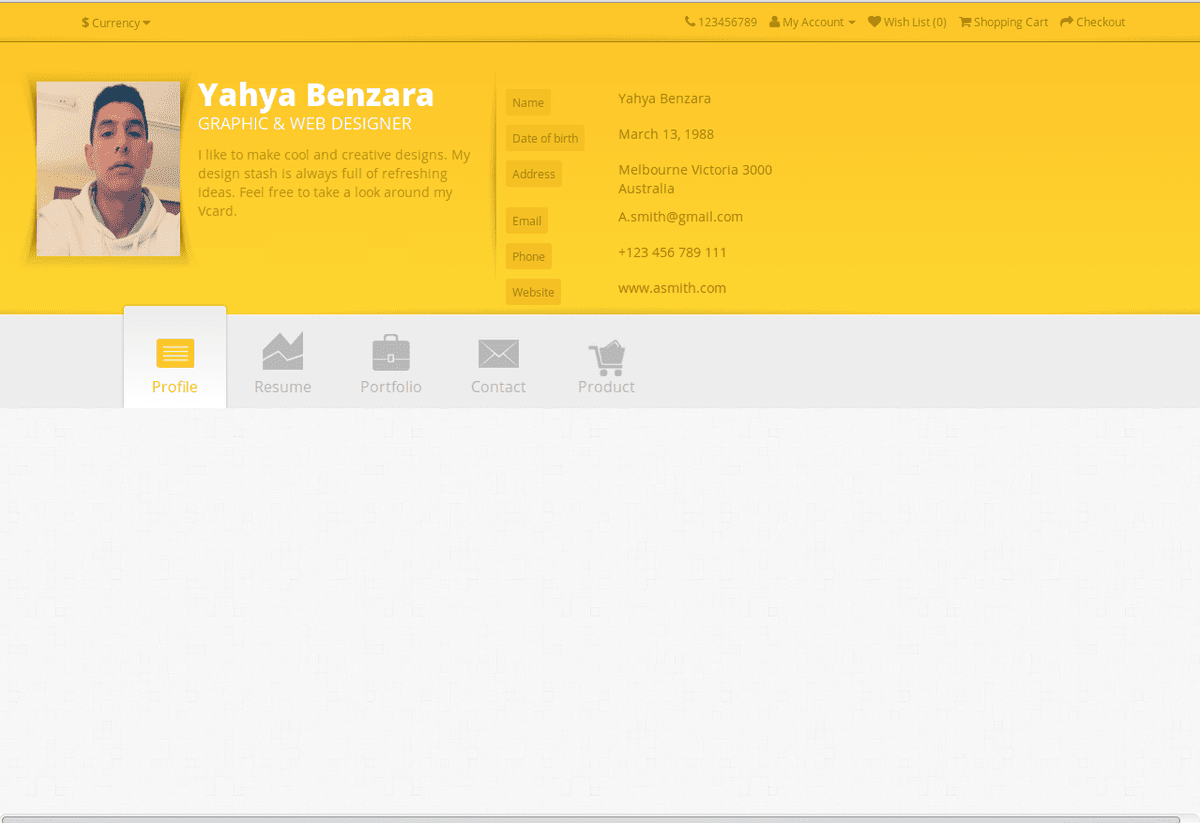
Task: Select the Profile tab icon
Action: [175, 353]
